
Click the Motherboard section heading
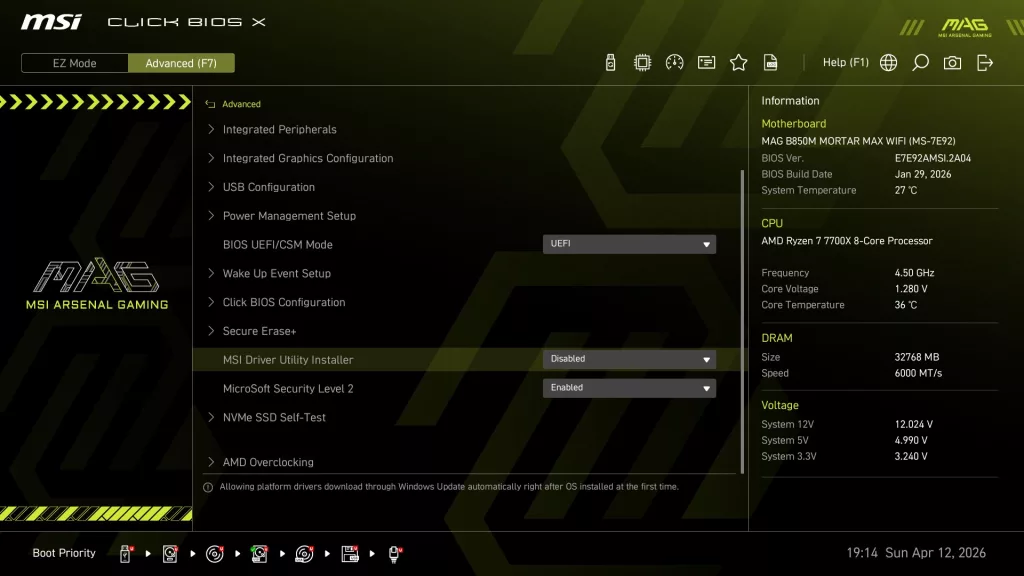click(x=793, y=123)
